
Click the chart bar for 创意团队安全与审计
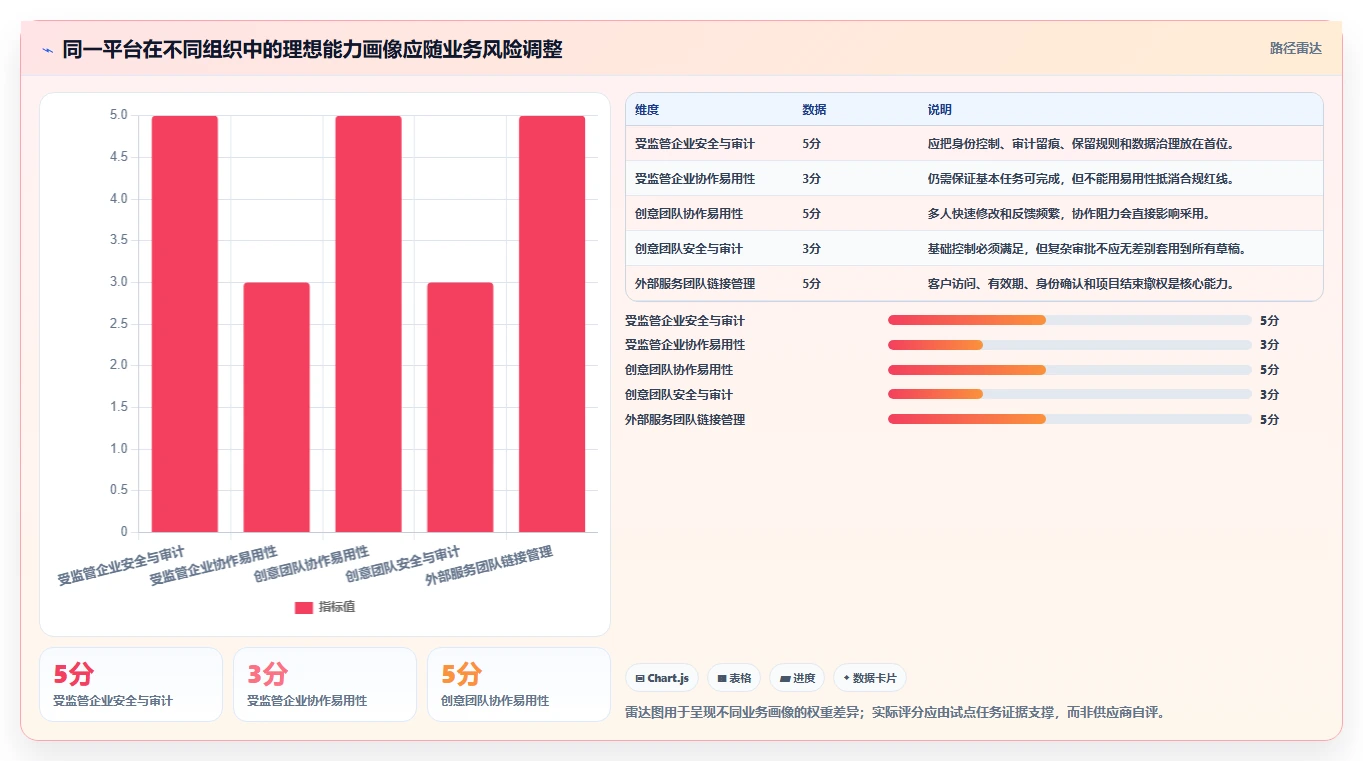coord(460,407)
